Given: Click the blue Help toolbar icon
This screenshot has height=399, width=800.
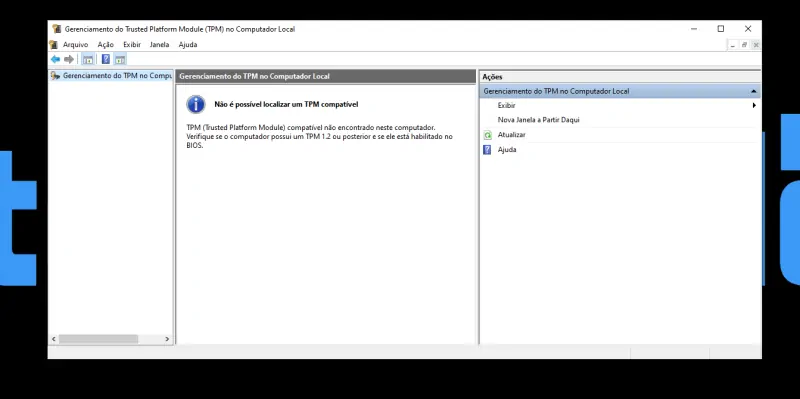Looking at the screenshot, I should (106, 59).
